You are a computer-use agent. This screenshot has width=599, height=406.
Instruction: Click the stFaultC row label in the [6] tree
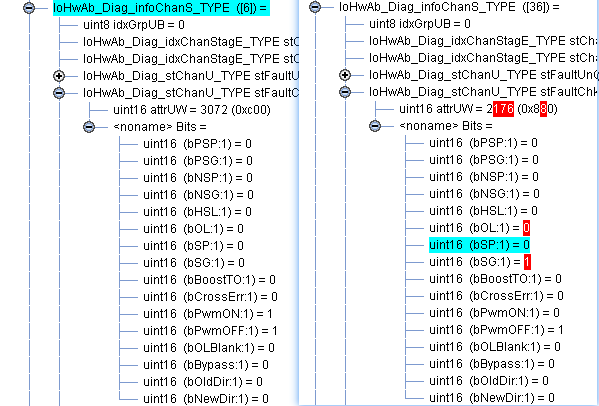coord(191,93)
